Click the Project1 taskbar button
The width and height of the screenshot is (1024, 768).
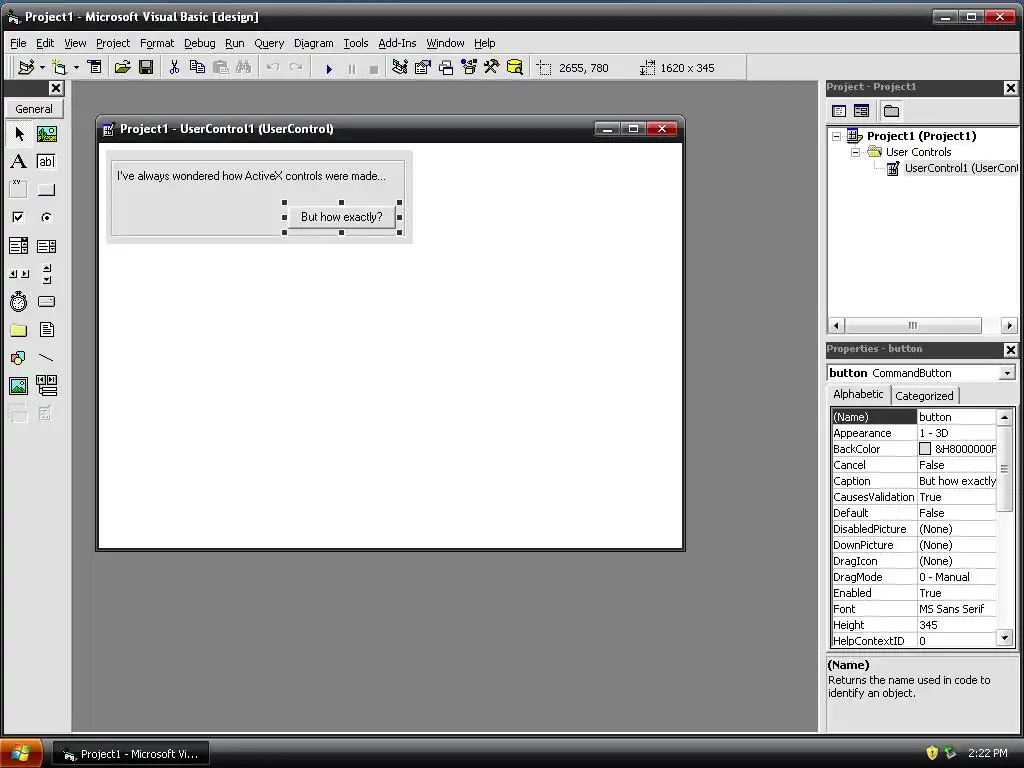pos(131,754)
